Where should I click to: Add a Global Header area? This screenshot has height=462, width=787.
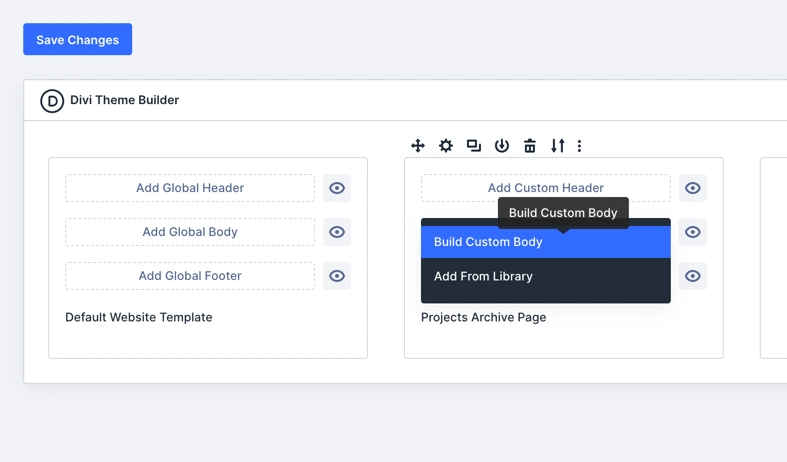(190, 188)
